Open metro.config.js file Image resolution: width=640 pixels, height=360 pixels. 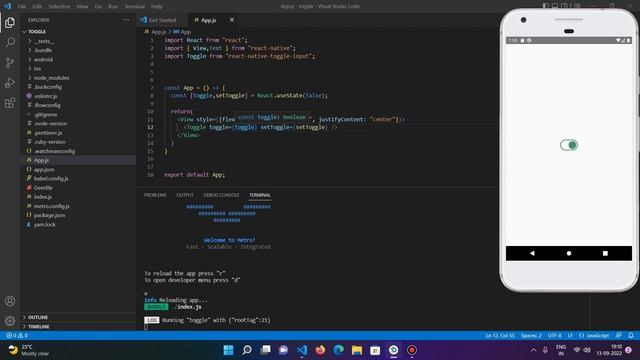[51, 206]
